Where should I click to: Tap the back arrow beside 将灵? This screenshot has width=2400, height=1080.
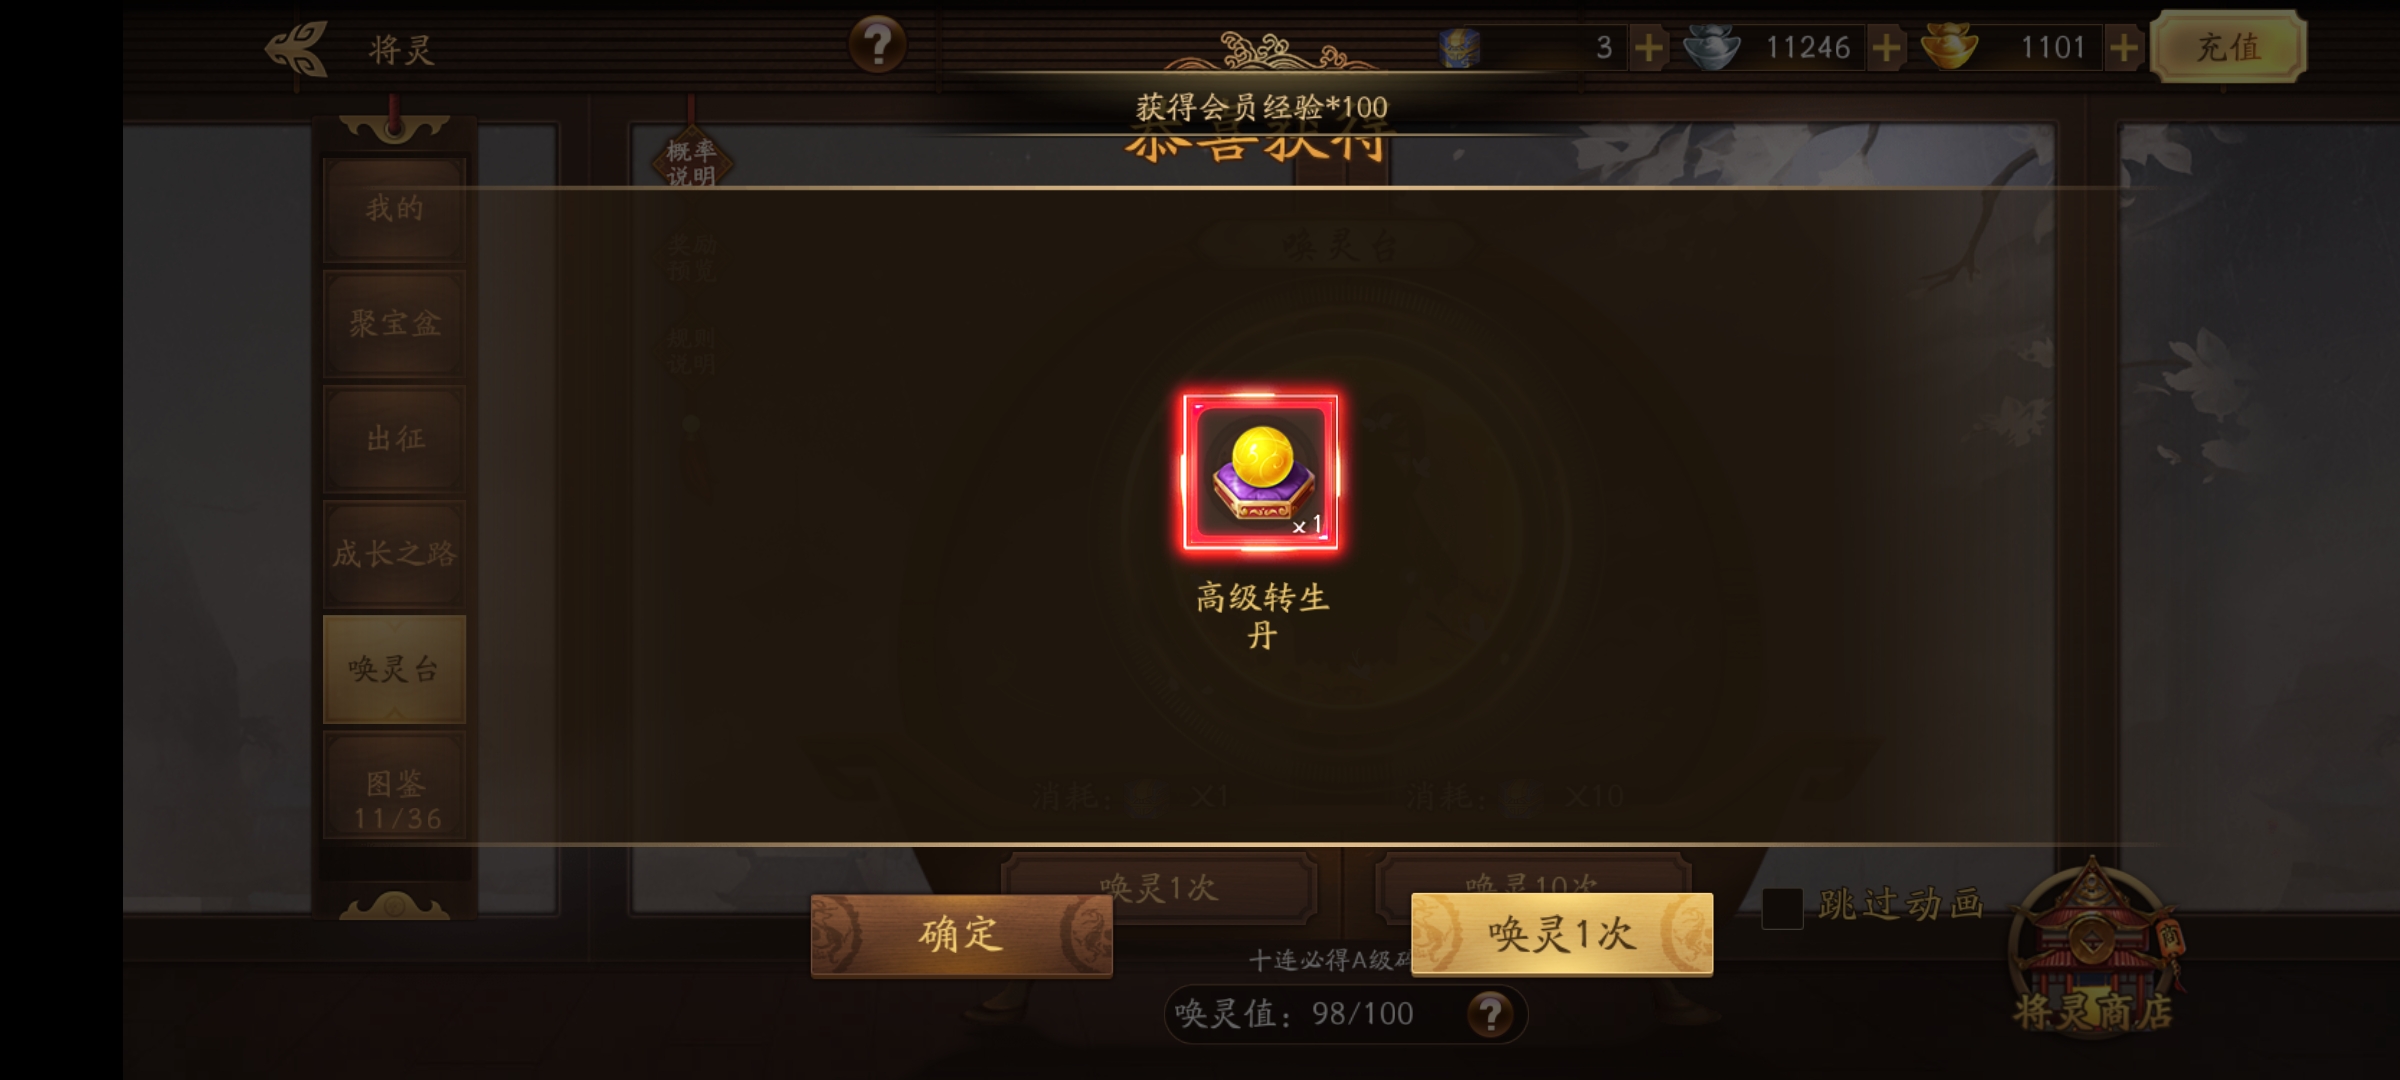pos(297,48)
